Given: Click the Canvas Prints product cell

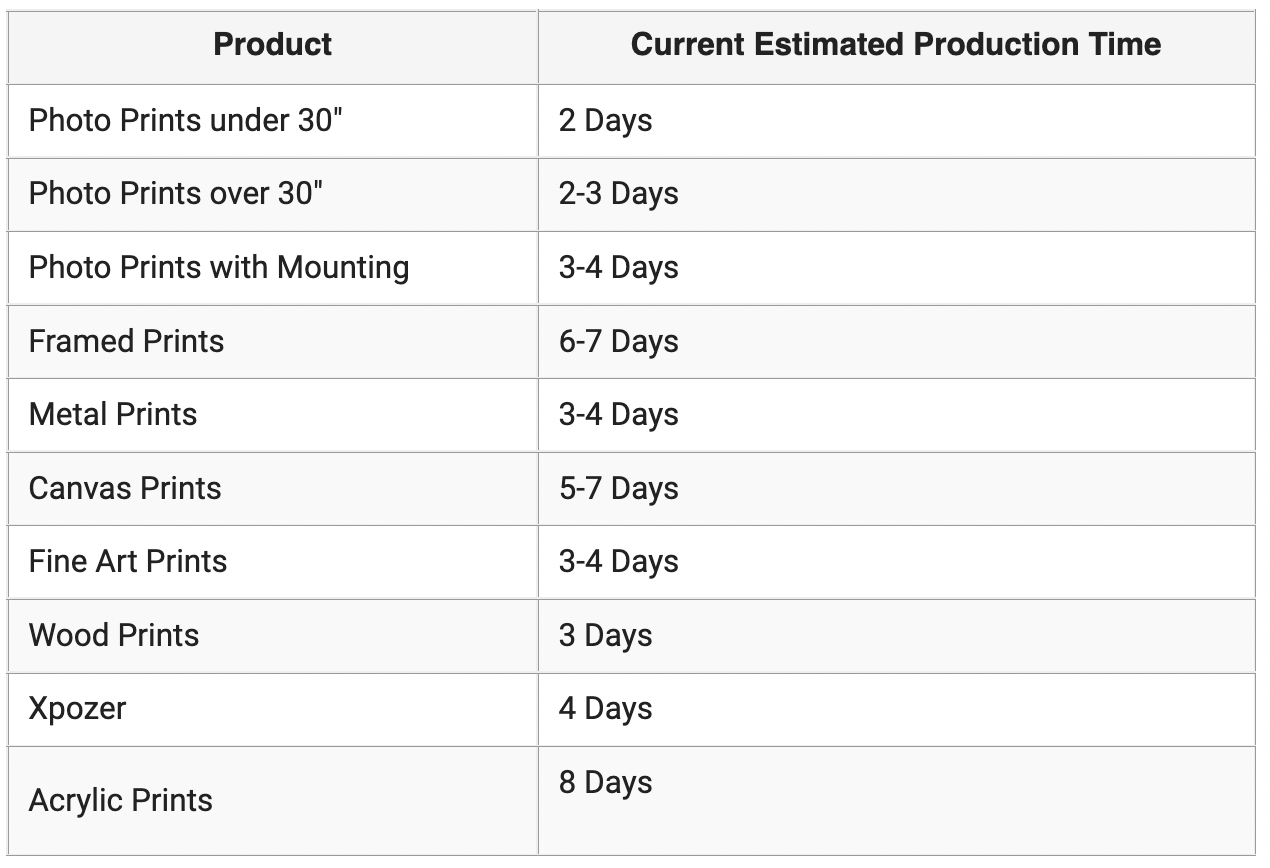Looking at the screenshot, I should coord(272,488).
